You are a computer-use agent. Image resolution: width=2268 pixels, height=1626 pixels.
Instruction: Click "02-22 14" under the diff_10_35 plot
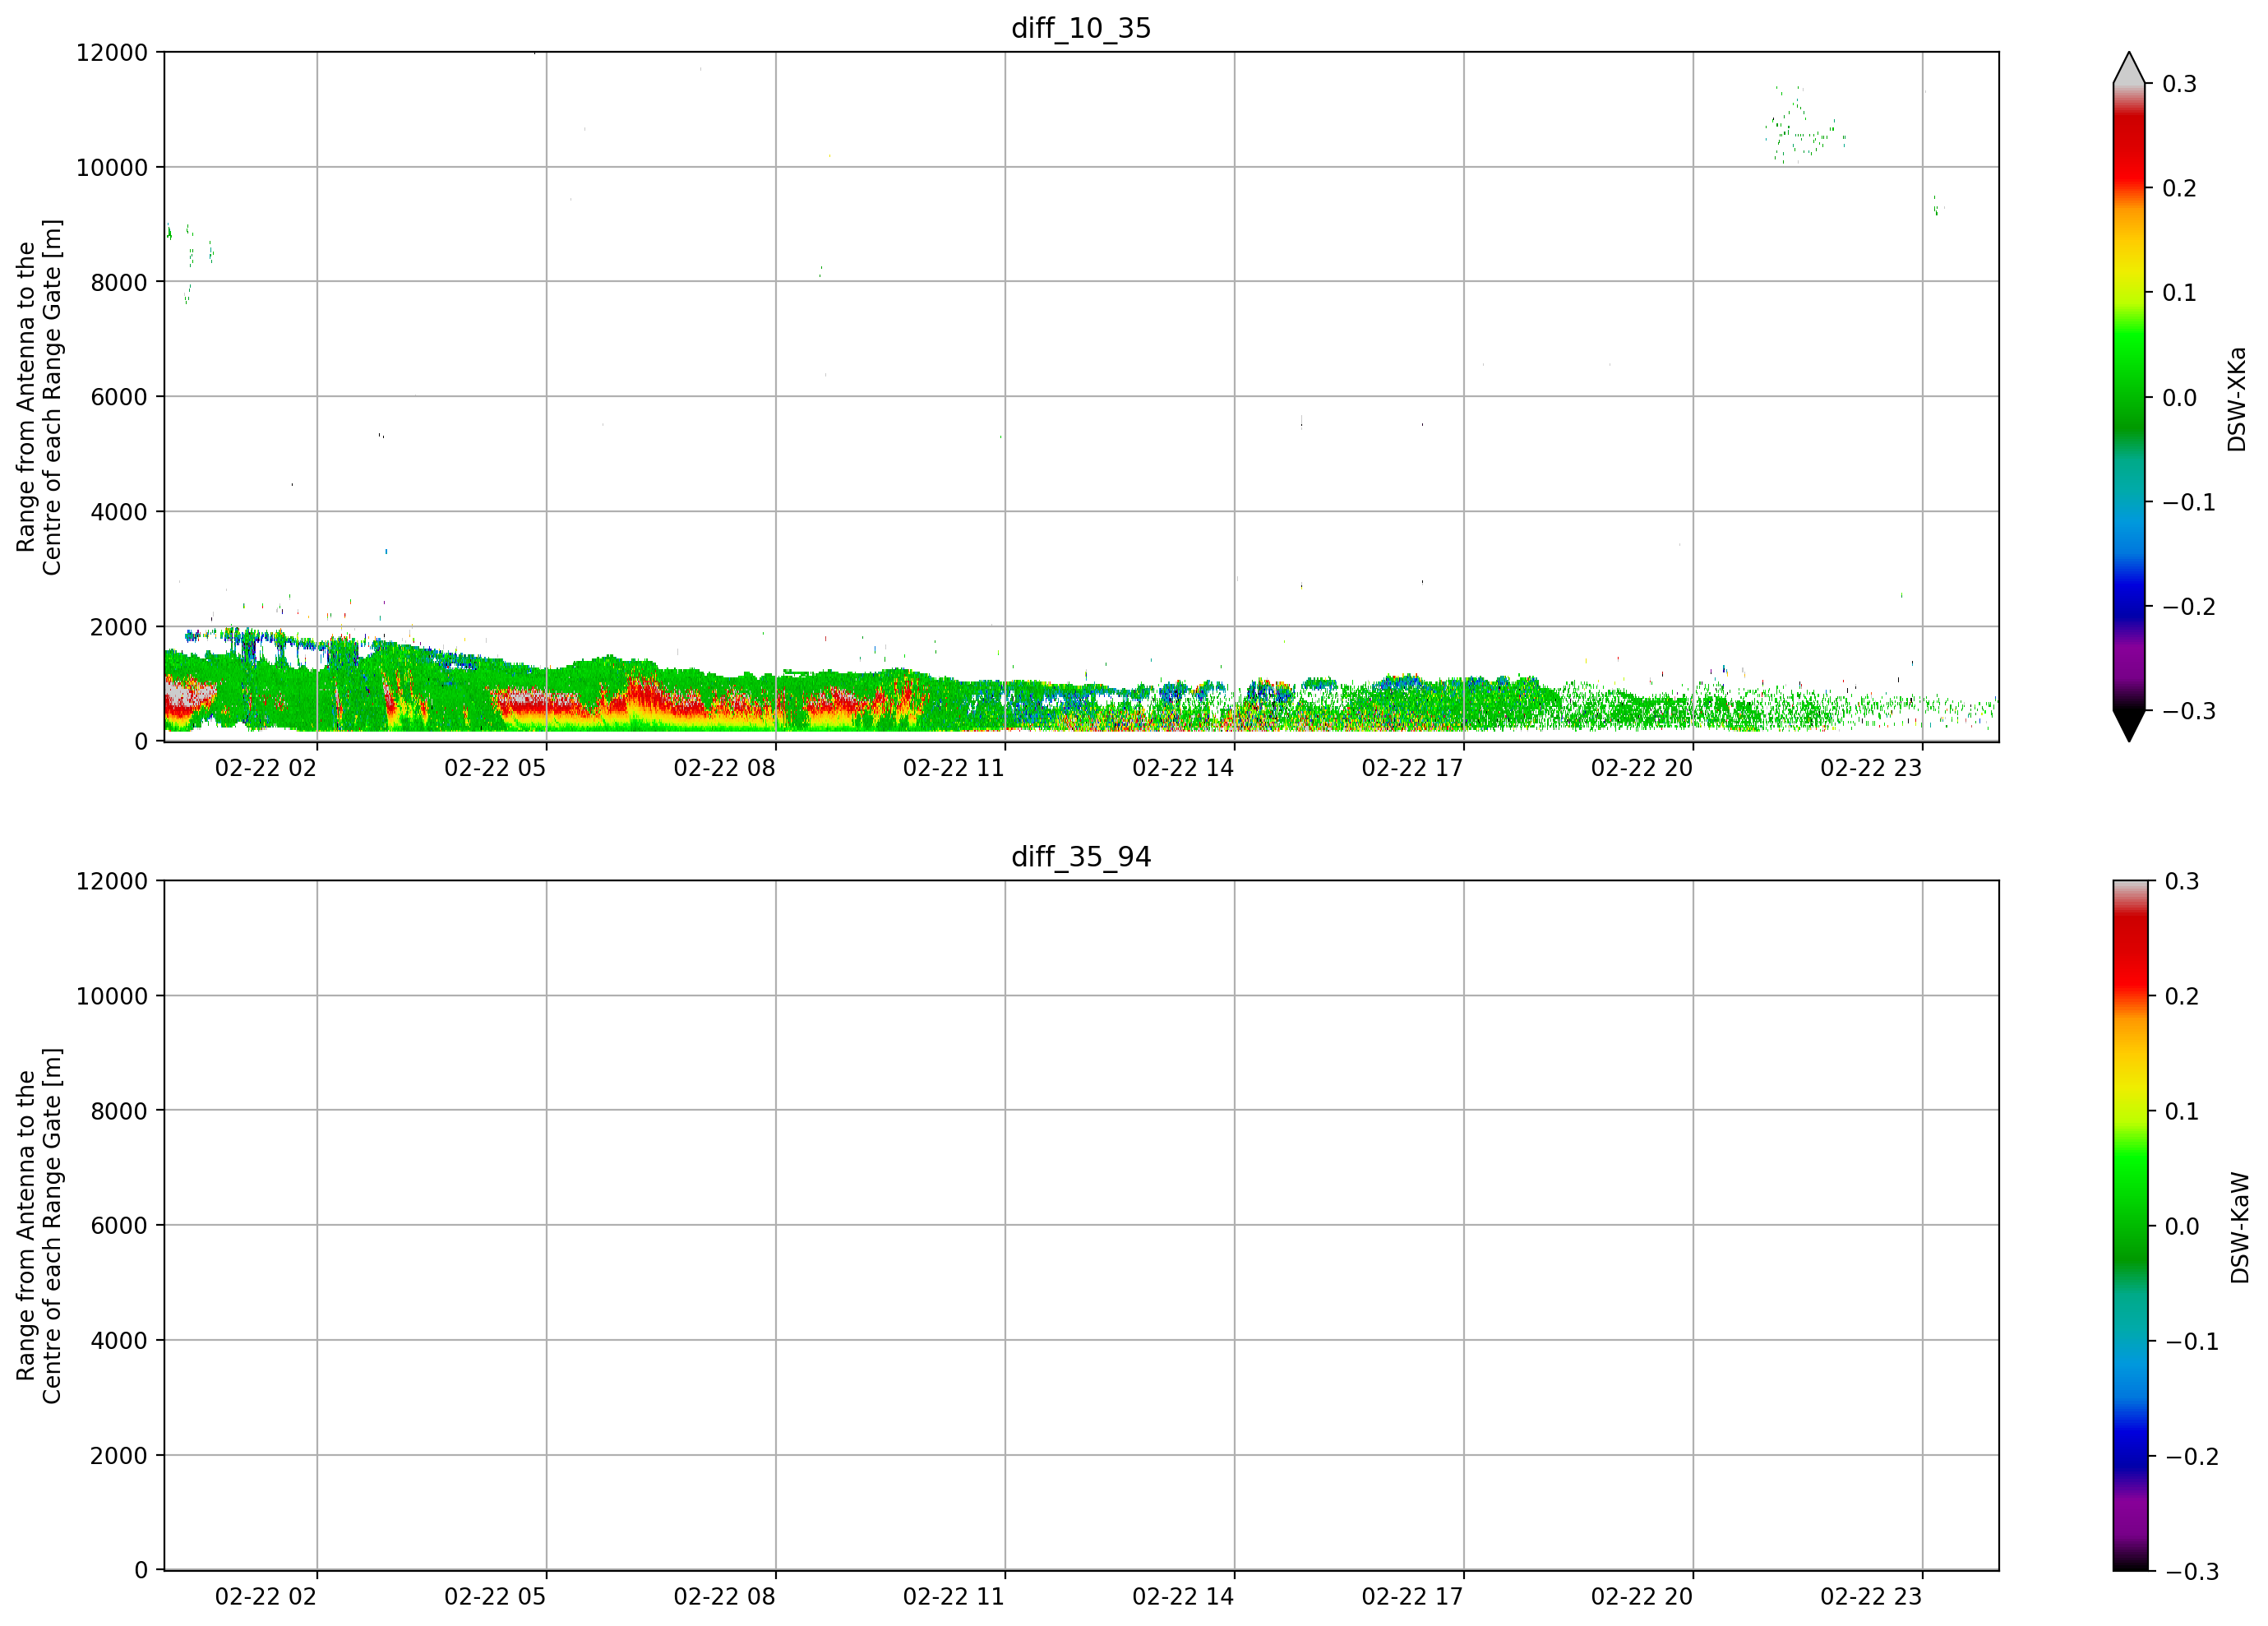[x=1183, y=768]
